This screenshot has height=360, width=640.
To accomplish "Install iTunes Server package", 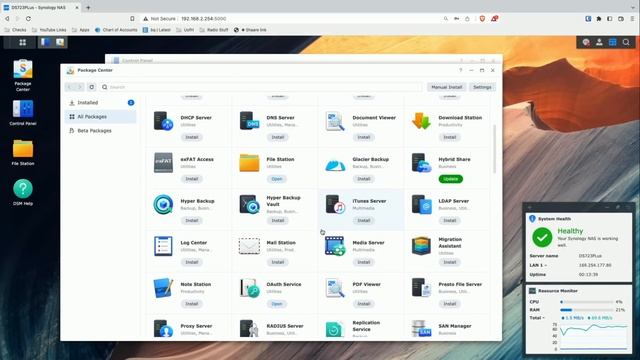I will pyautogui.click(x=364, y=220).
